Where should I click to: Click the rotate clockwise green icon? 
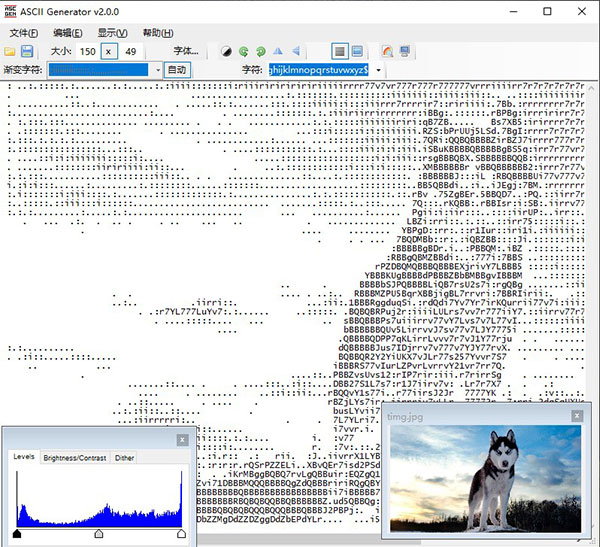point(260,50)
